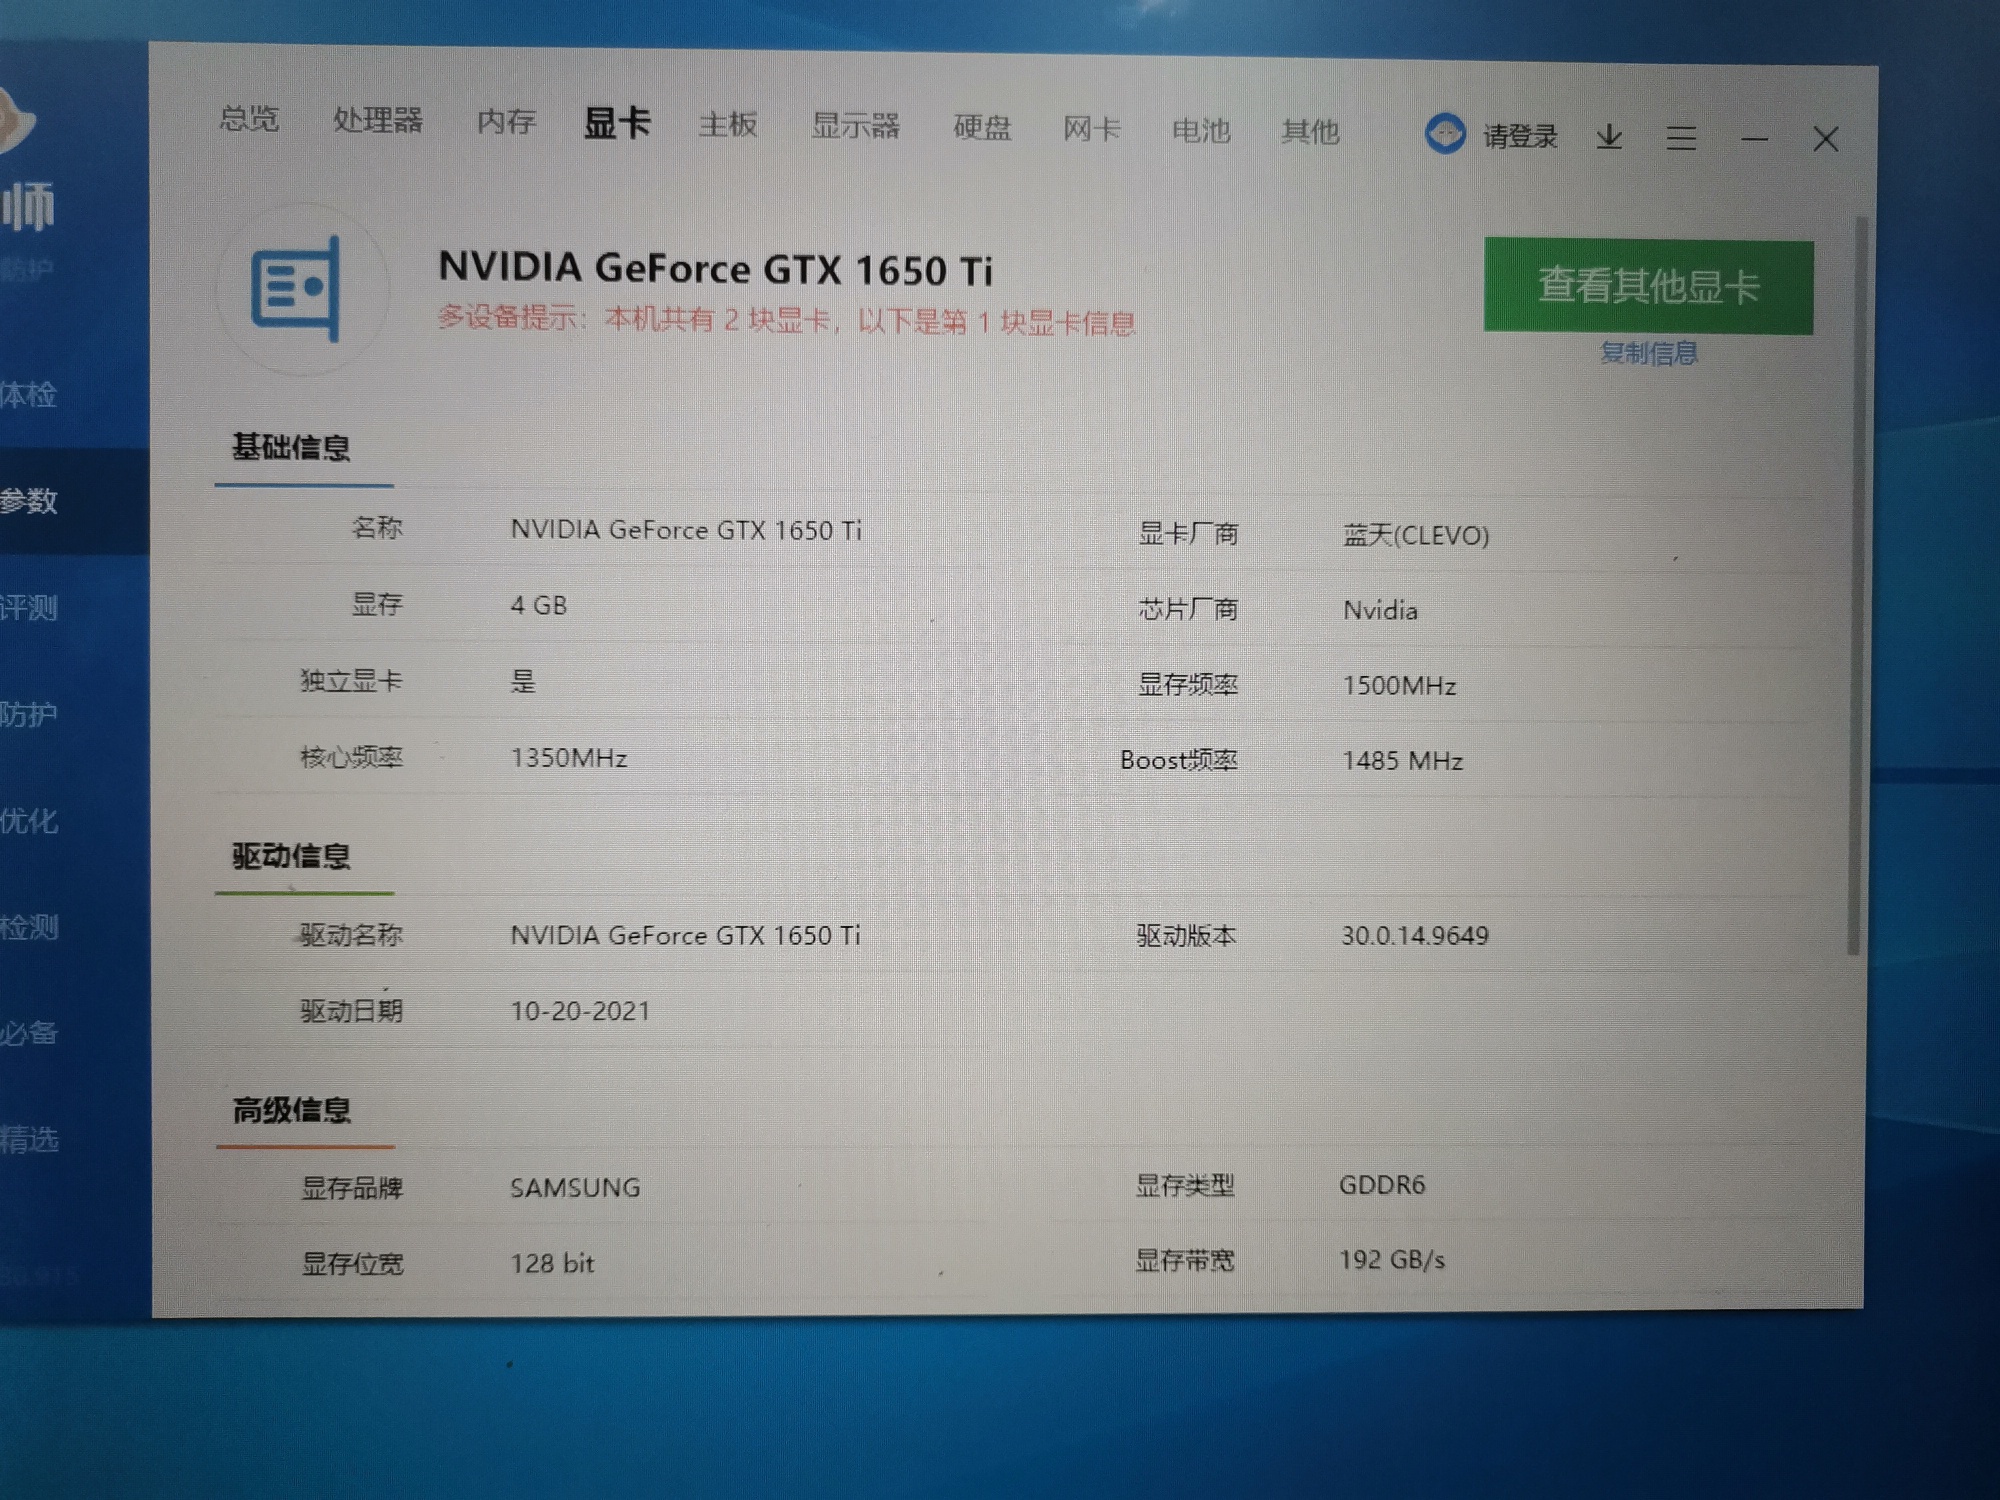Click the Nvidia chip vendor value
This screenshot has height=1500, width=2000.
[x=1380, y=610]
